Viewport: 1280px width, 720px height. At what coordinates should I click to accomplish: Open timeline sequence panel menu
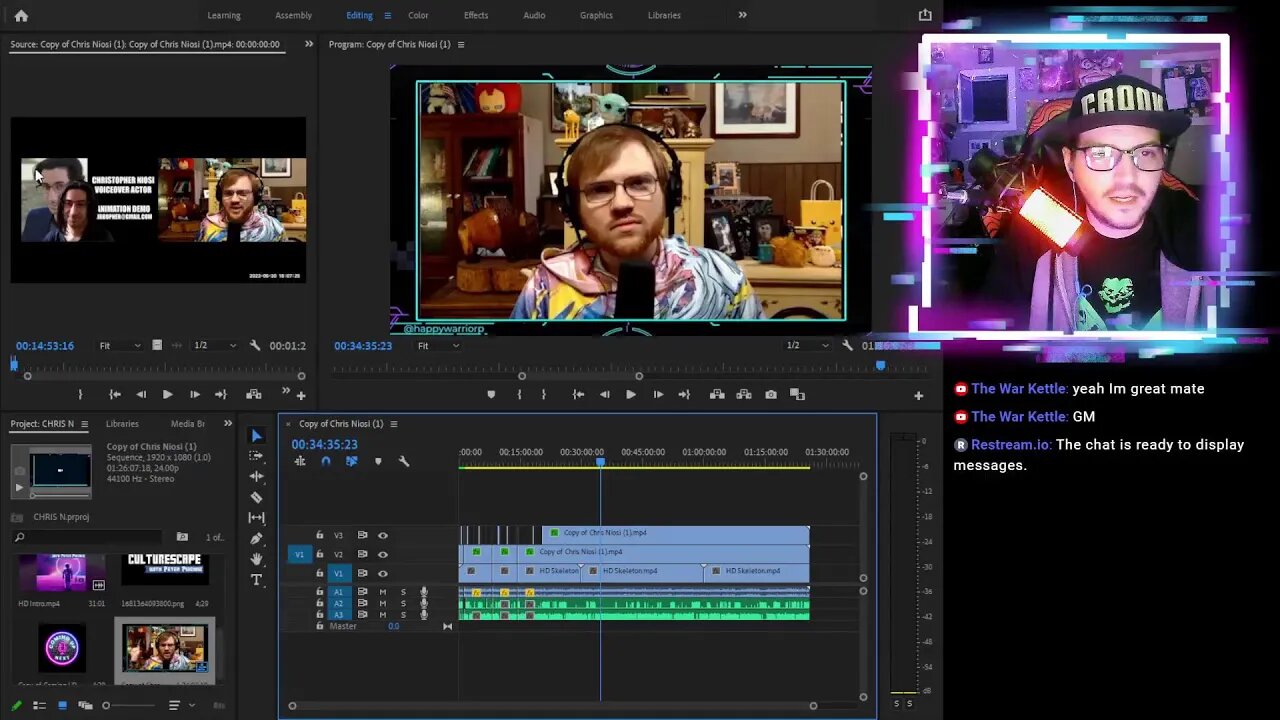[x=393, y=424]
